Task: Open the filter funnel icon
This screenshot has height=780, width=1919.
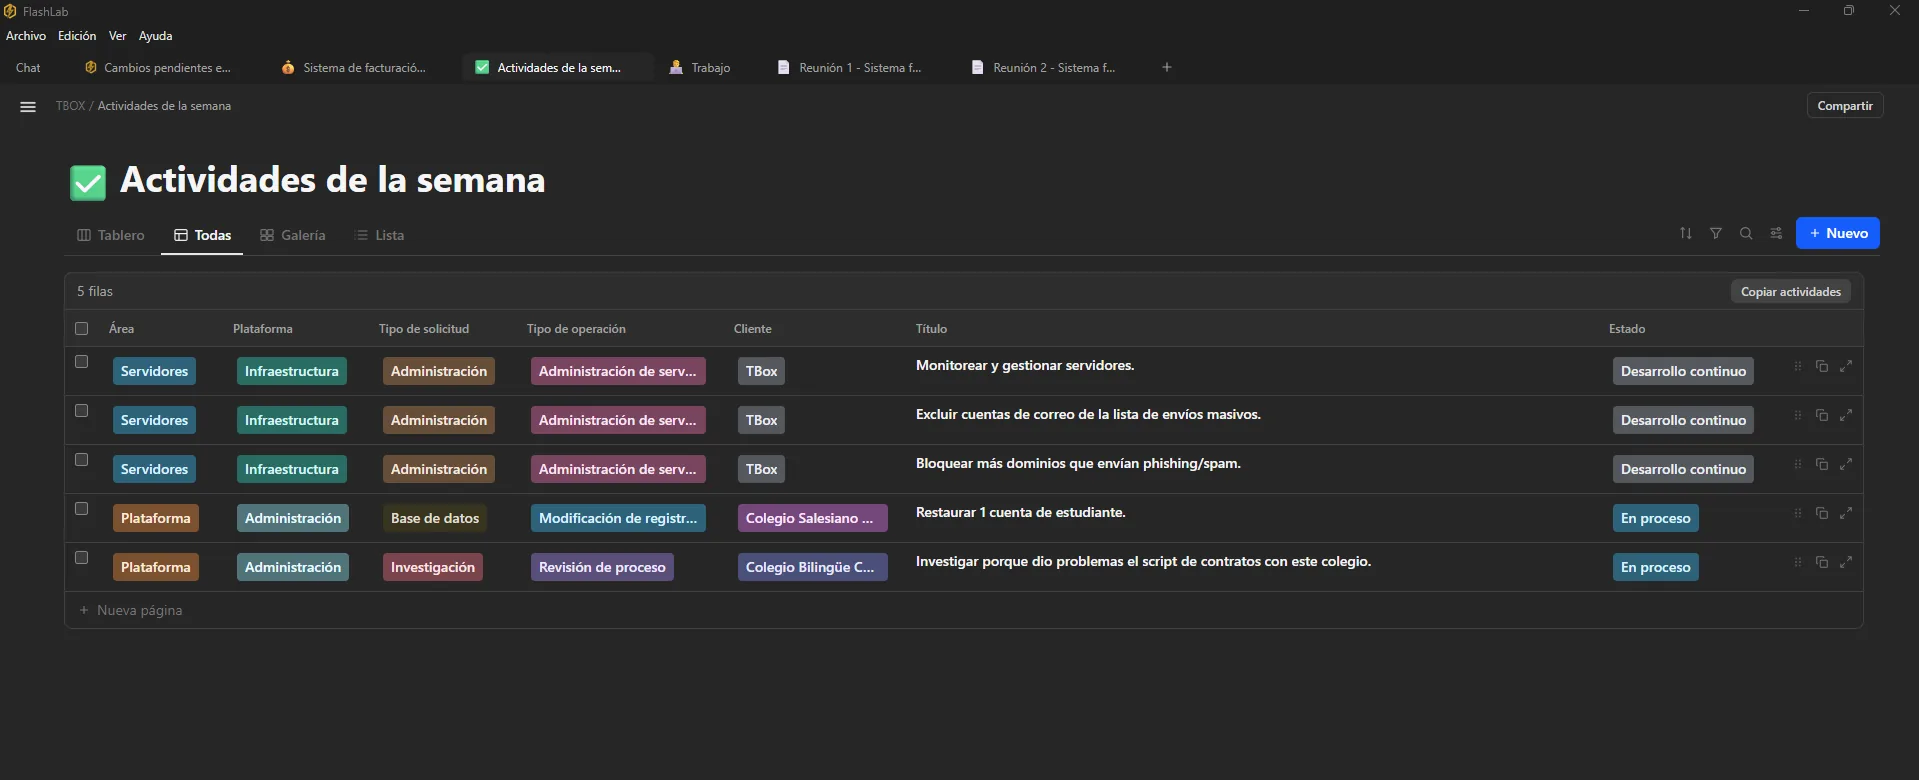Action: pyautogui.click(x=1716, y=233)
